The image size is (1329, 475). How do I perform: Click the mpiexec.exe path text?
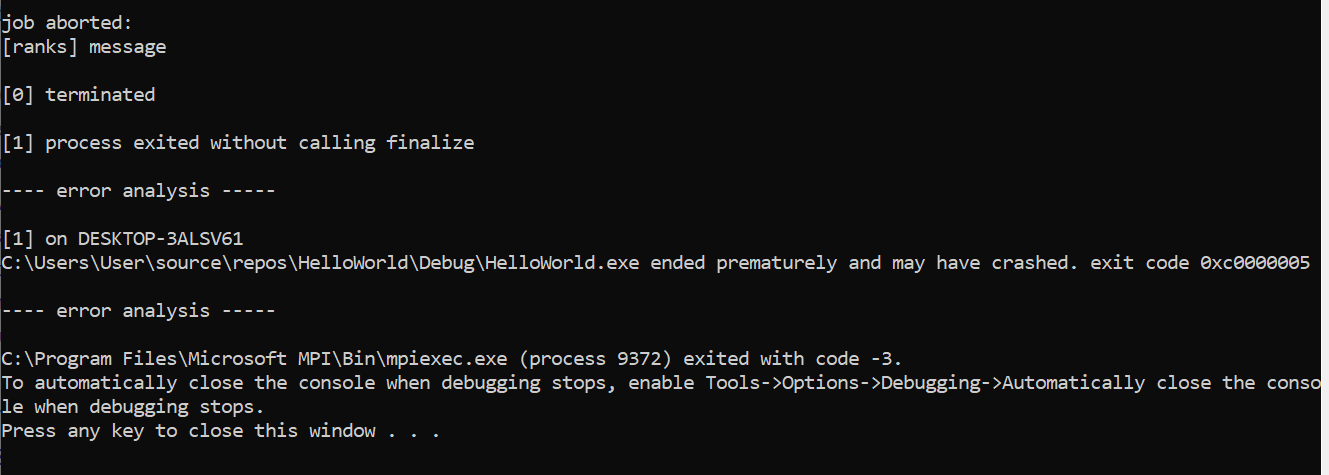(255, 359)
